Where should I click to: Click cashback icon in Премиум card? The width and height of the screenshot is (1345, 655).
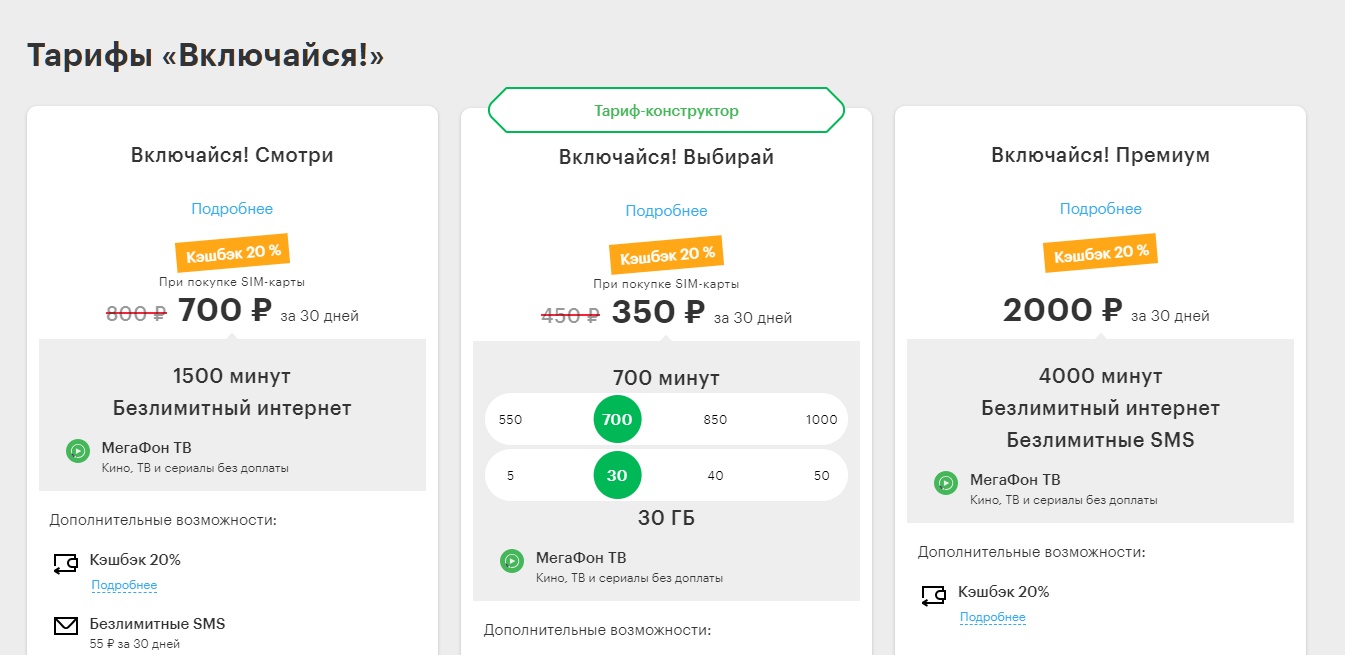[934, 596]
